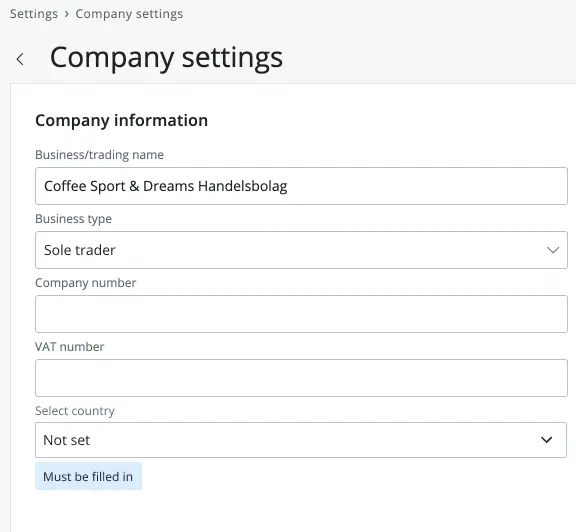Click the Company information heading

122,121
